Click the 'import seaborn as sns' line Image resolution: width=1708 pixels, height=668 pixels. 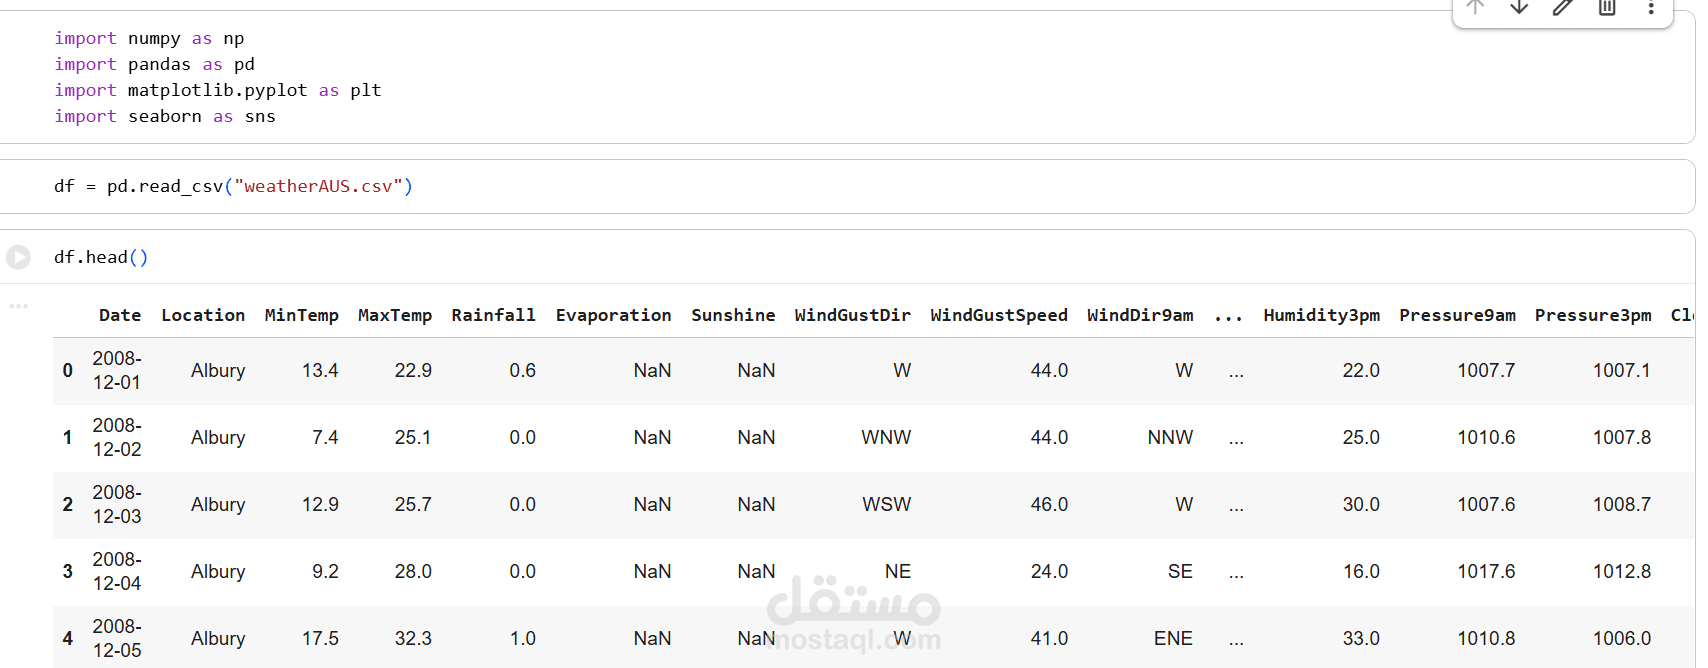165,116
